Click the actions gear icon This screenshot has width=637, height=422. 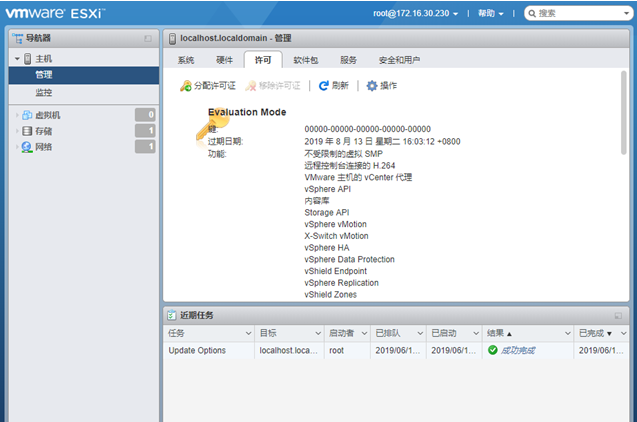pyautogui.click(x=372, y=86)
